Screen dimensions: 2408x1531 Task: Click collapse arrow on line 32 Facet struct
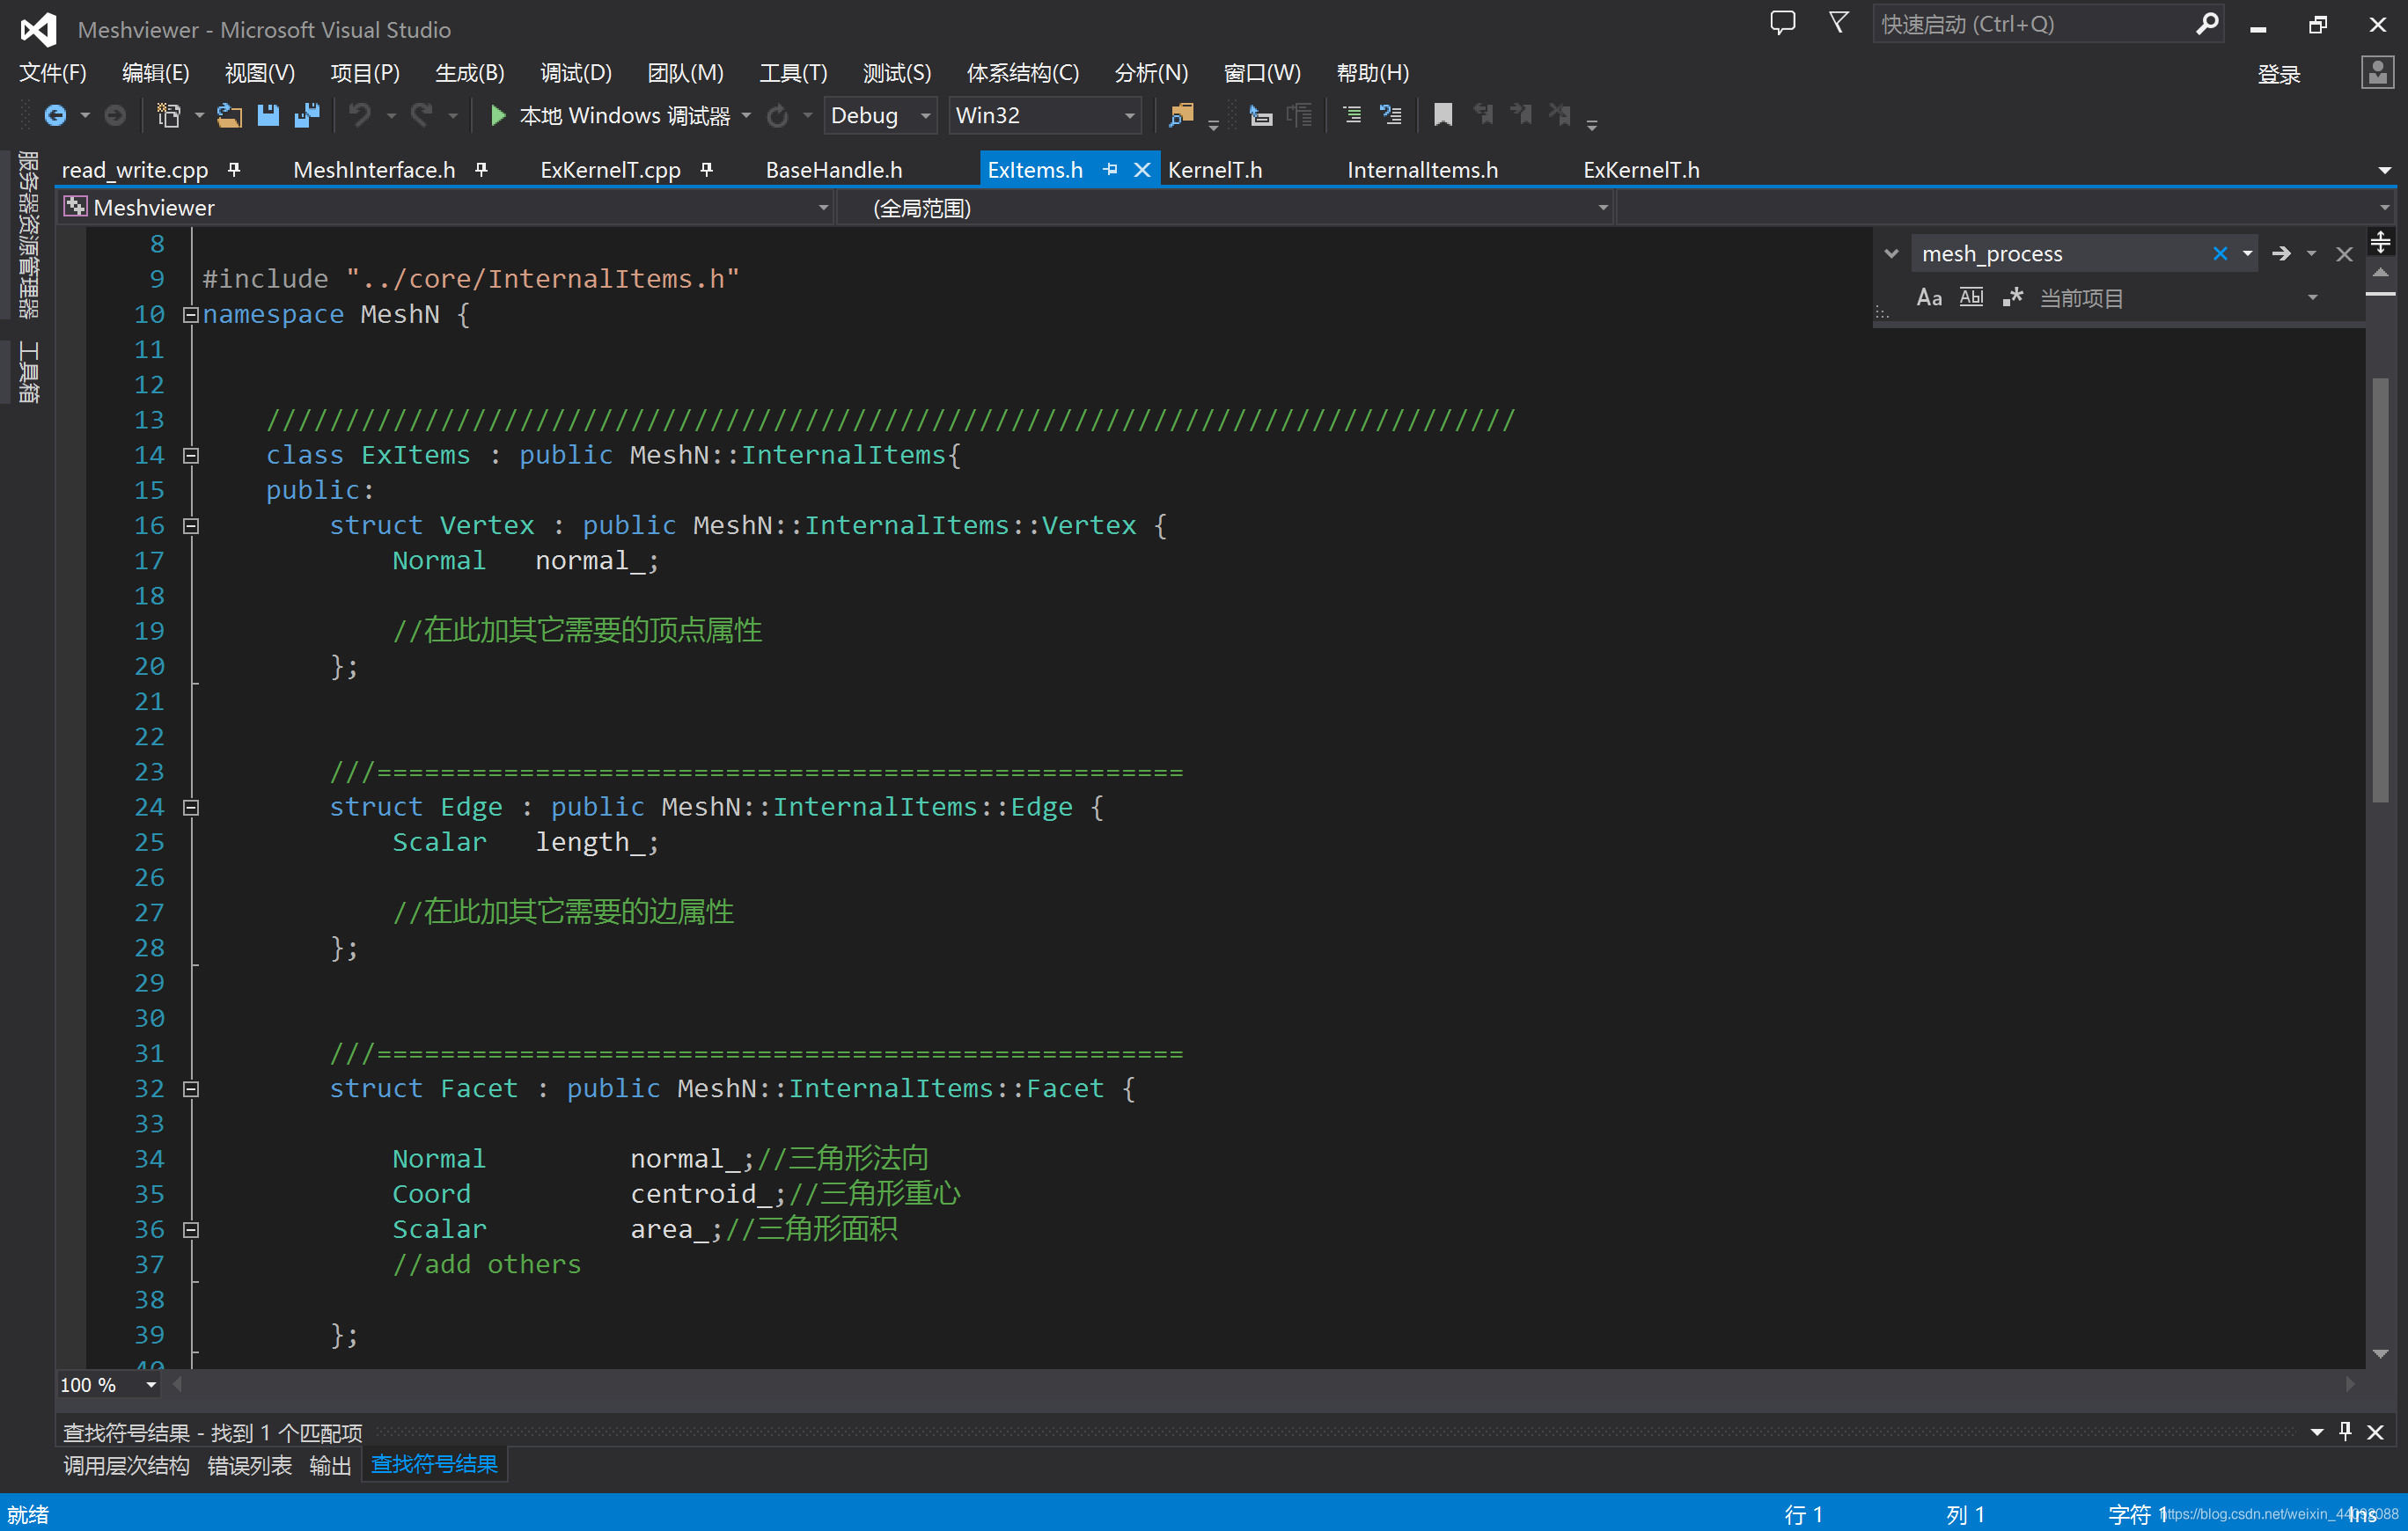tap(191, 1088)
